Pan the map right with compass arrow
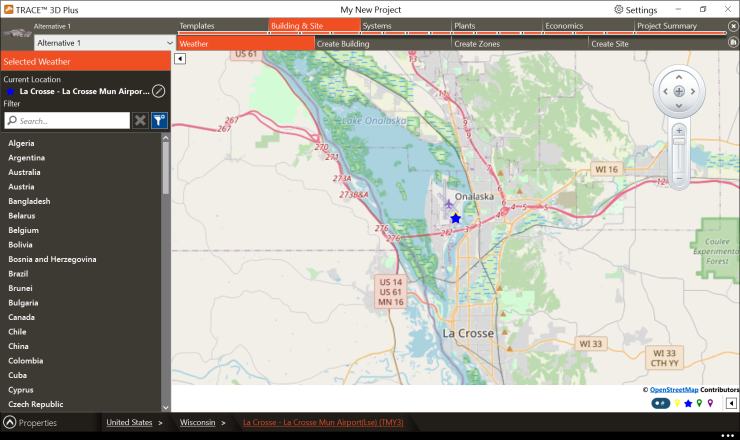740x440 pixels. (695, 92)
